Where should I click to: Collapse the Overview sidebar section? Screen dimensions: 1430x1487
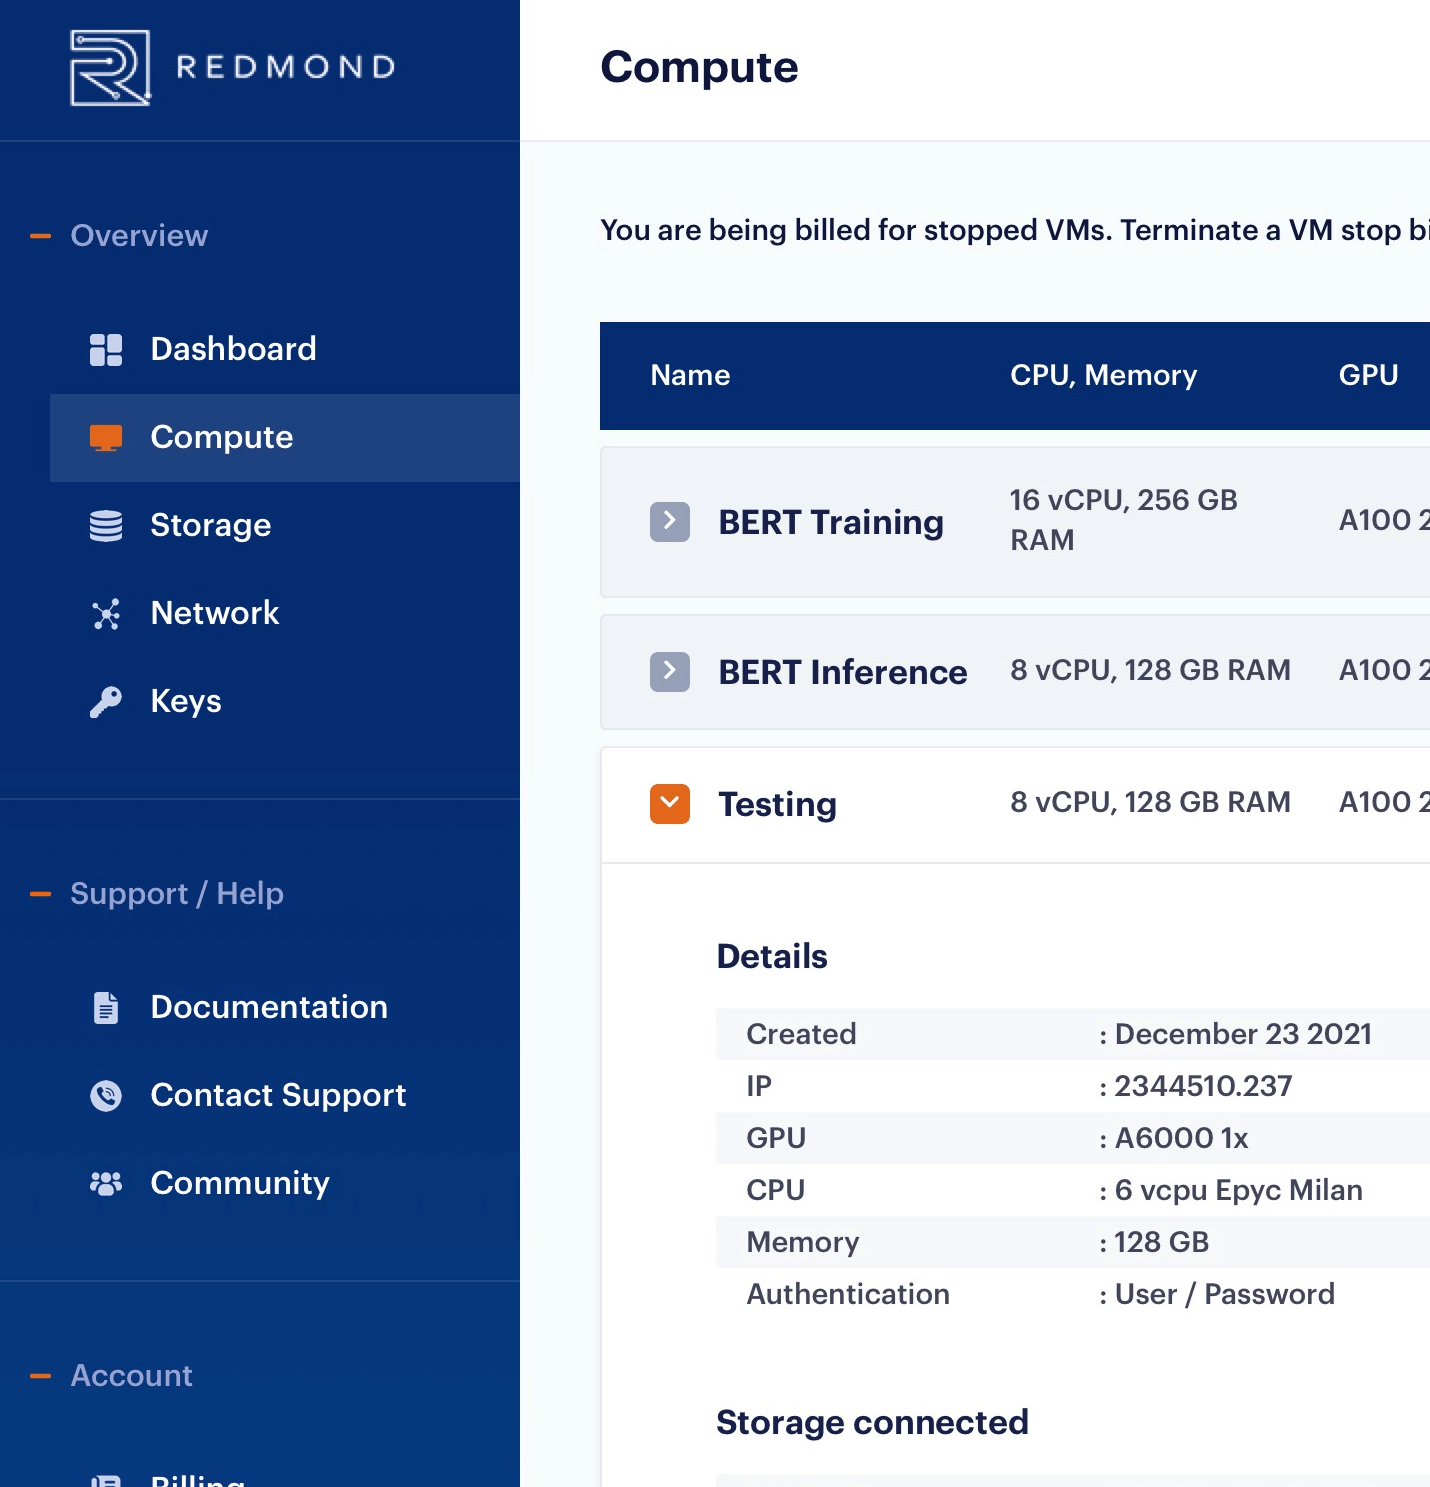coord(41,236)
